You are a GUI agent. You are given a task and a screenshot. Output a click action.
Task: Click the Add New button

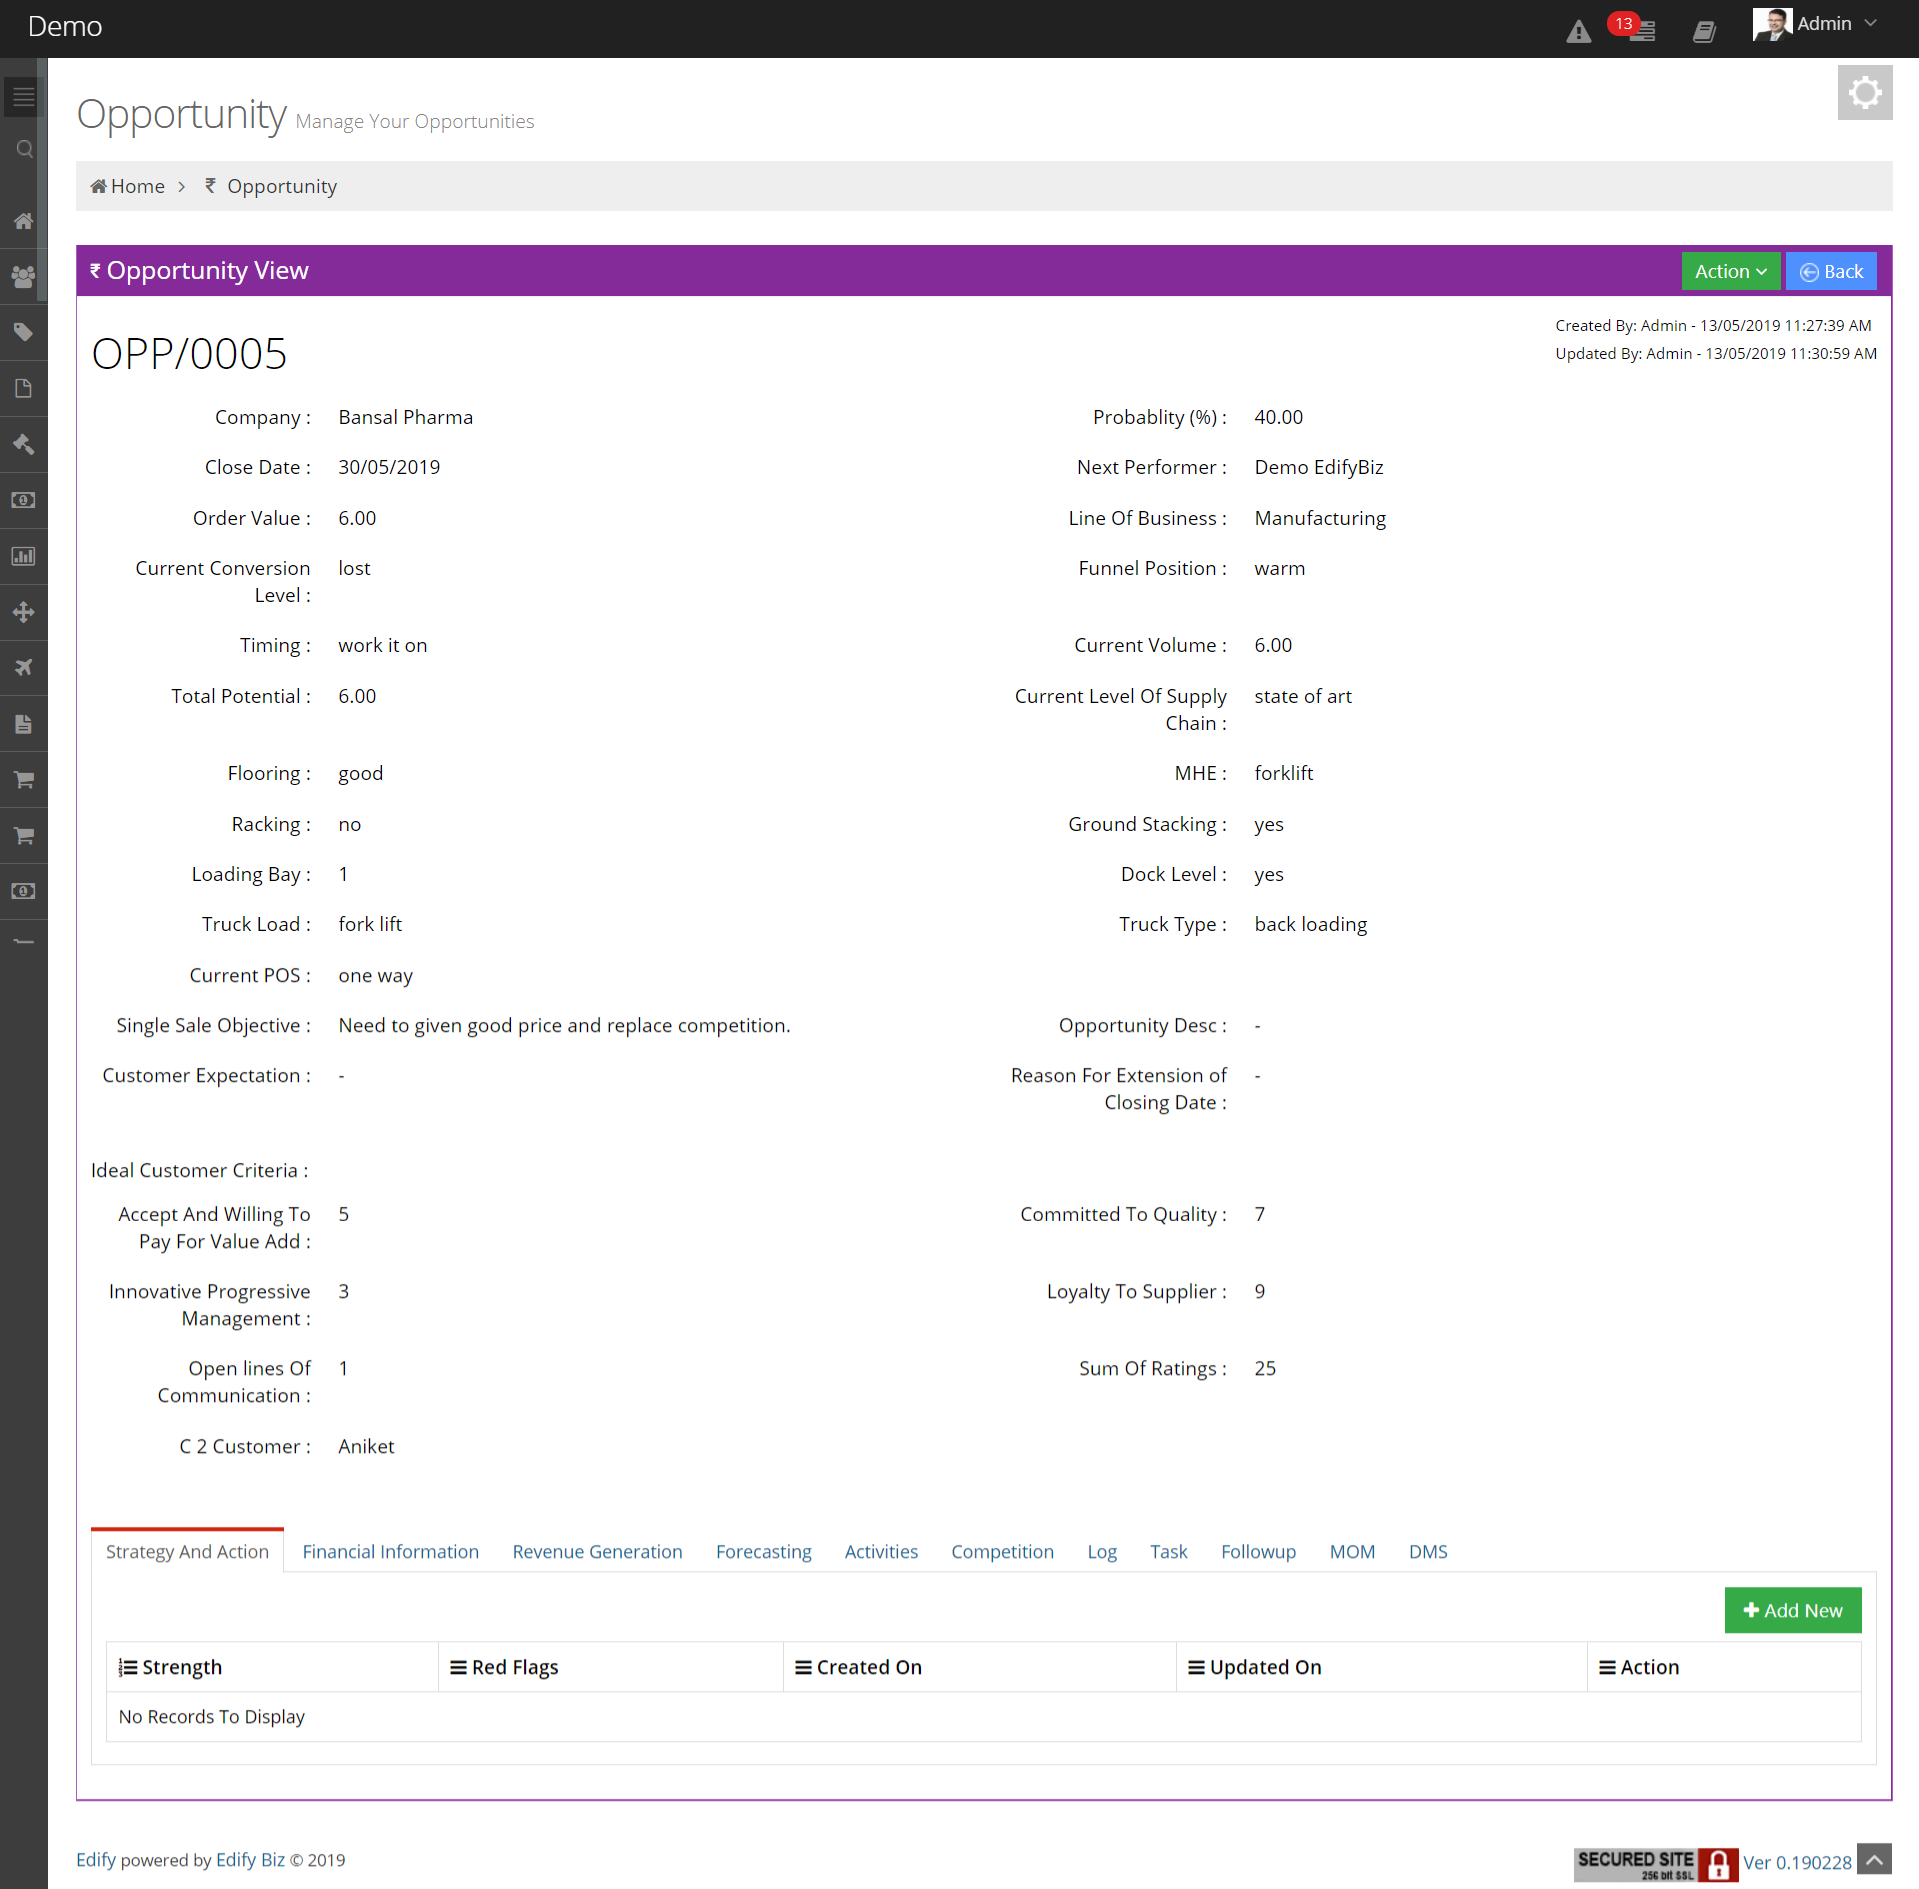click(x=1792, y=1610)
